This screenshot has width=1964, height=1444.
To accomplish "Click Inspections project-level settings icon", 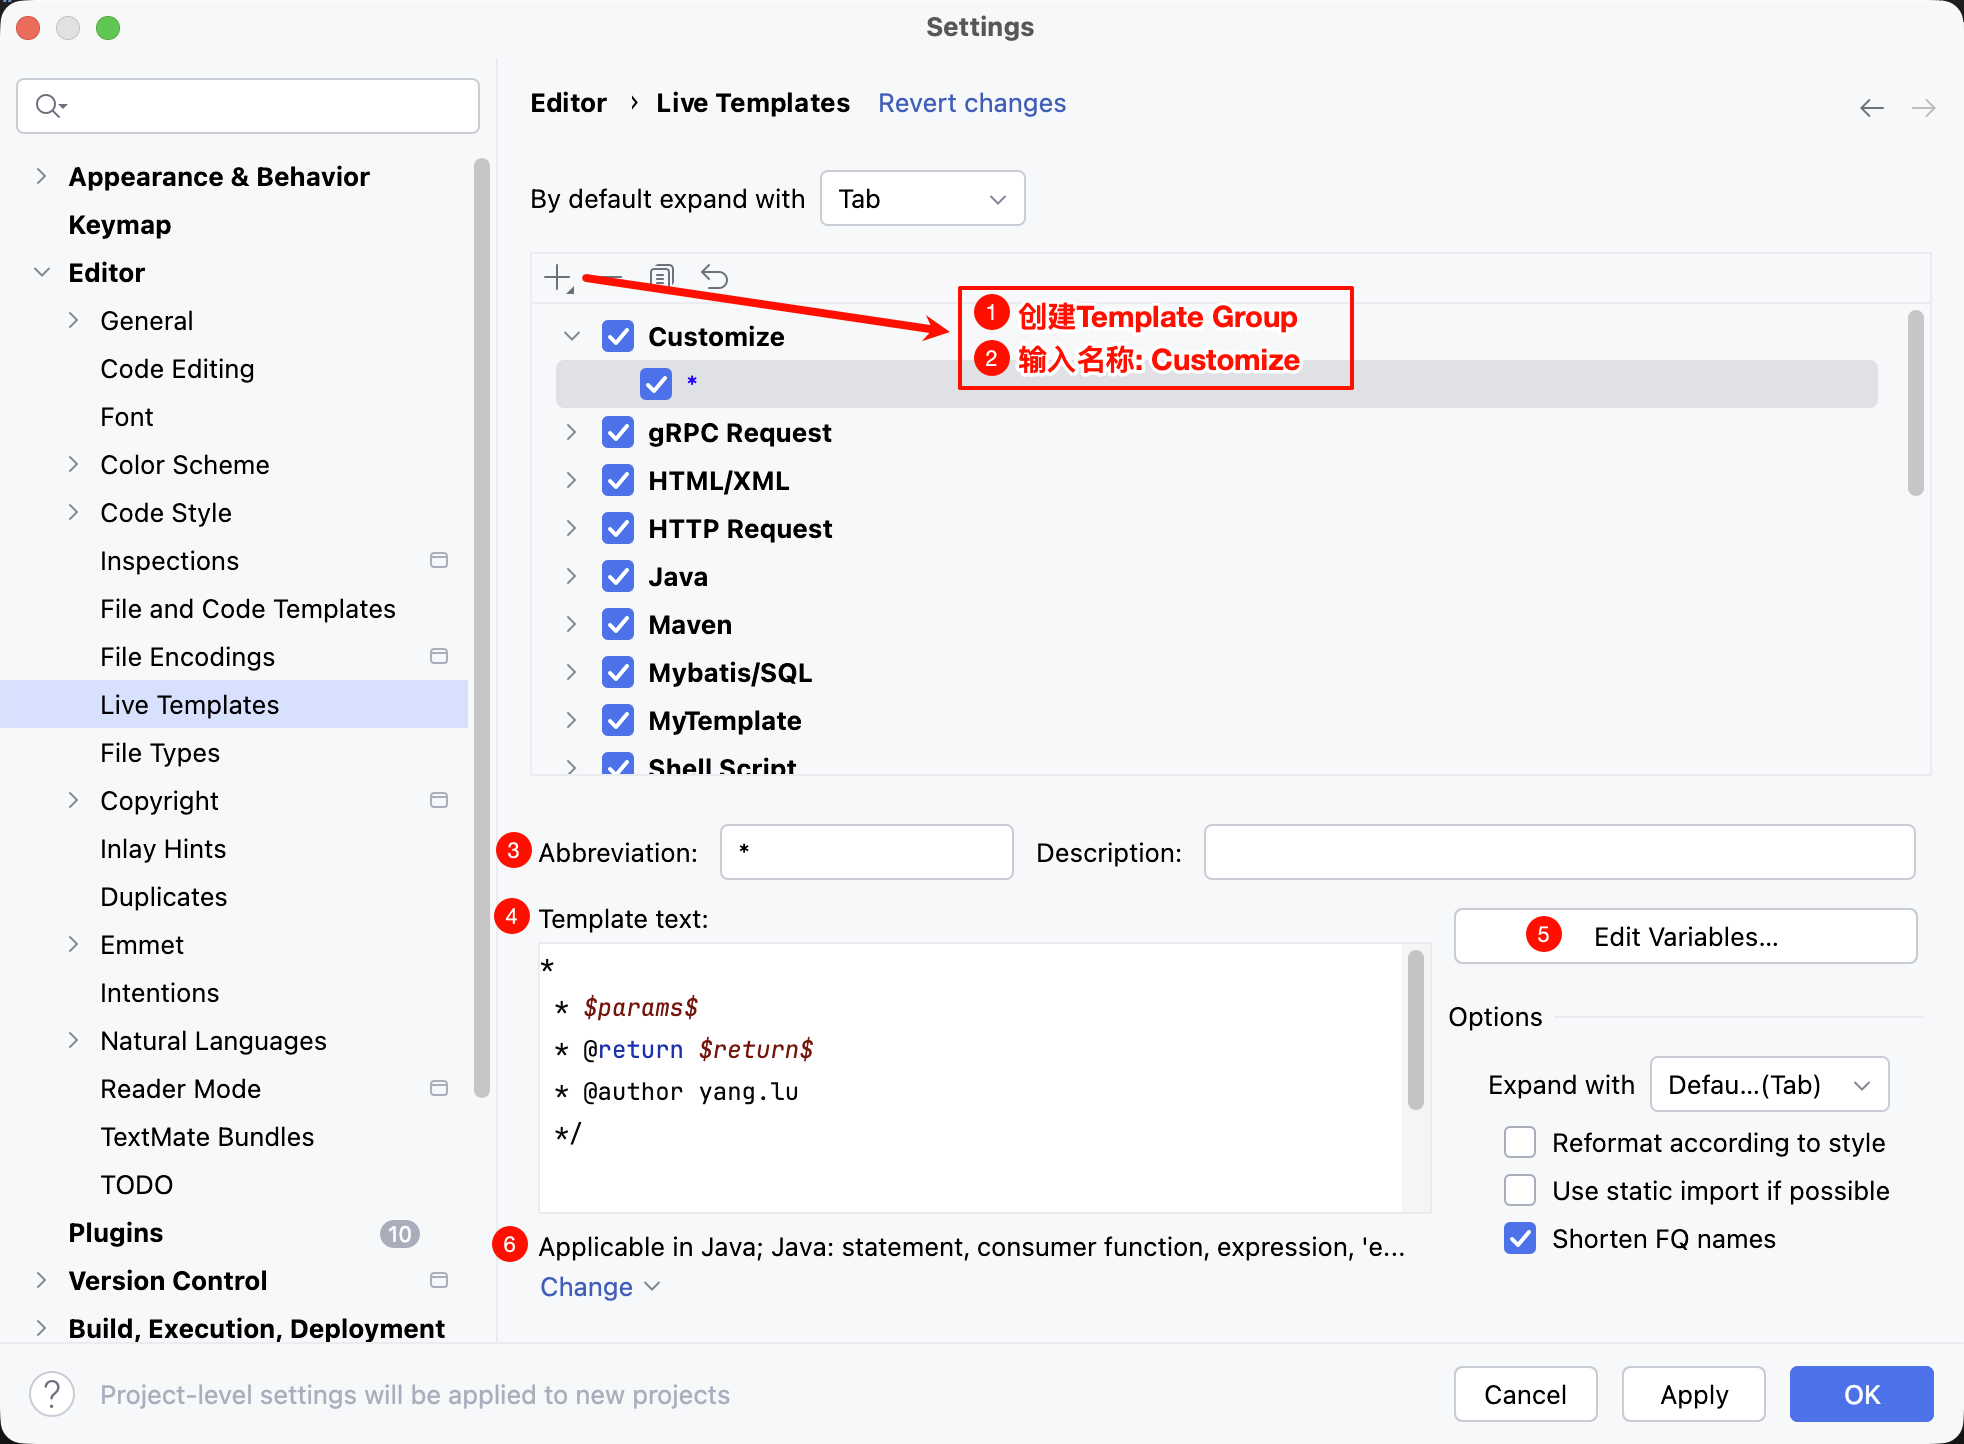I will click(x=438, y=560).
